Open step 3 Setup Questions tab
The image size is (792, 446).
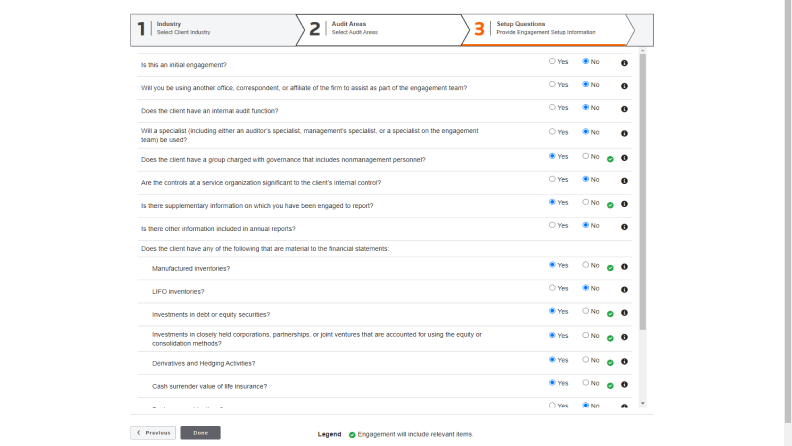click(x=545, y=29)
